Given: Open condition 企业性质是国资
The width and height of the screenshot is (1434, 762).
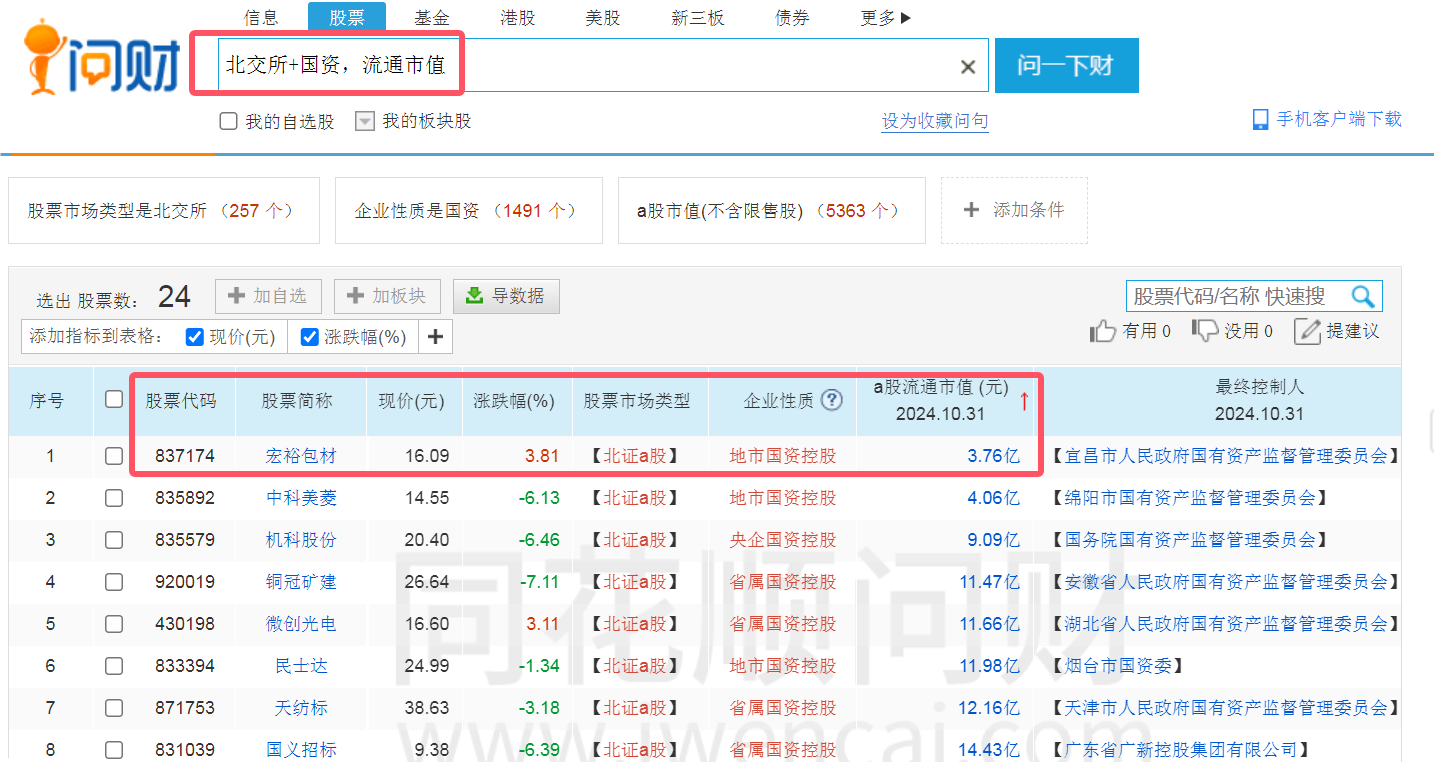Looking at the screenshot, I should tap(469, 210).
